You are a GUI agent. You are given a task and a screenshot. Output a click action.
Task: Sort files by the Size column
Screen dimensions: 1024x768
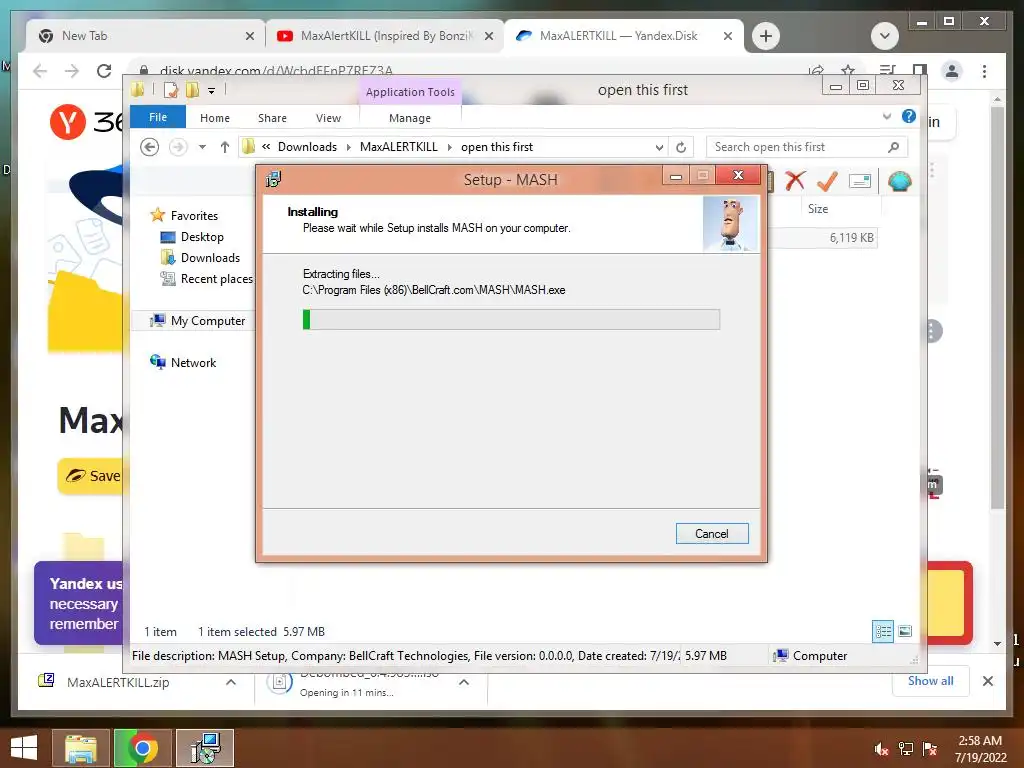[x=818, y=209]
